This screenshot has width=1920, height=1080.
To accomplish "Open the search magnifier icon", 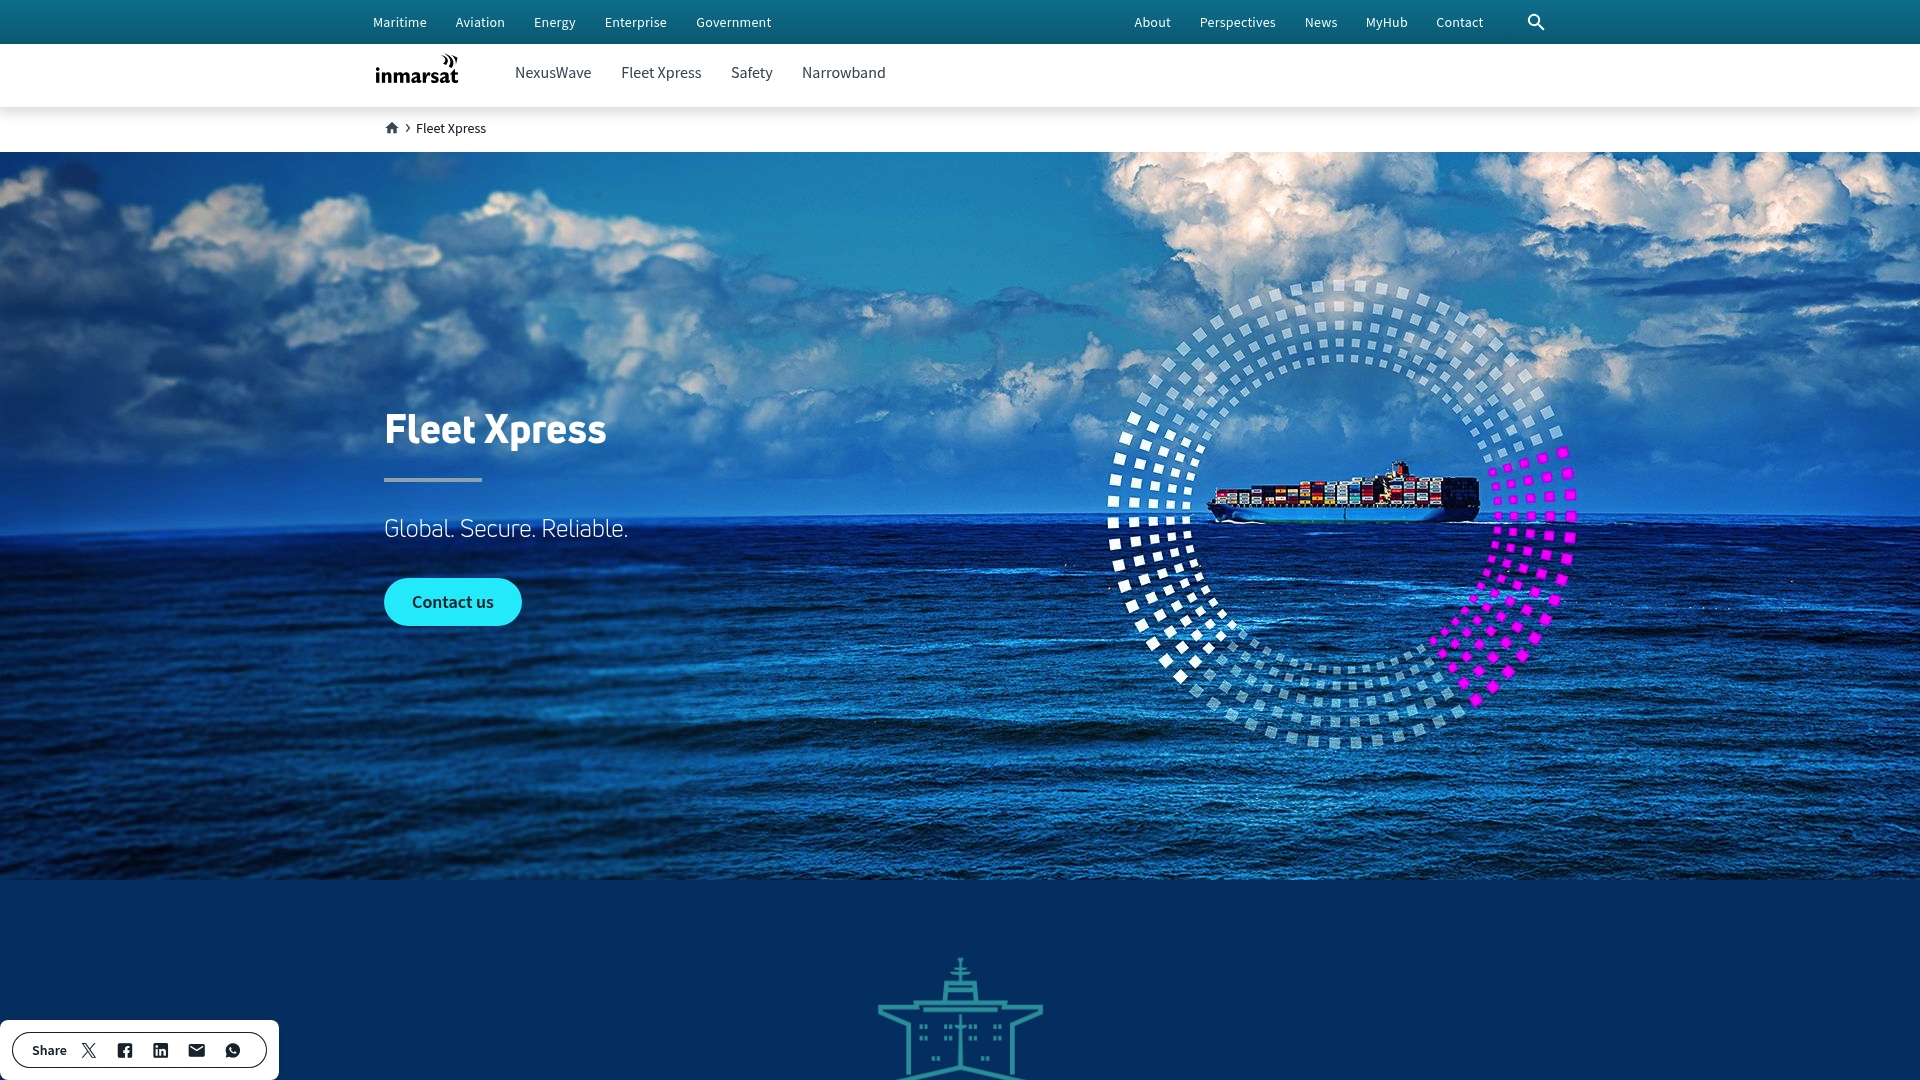I will pyautogui.click(x=1536, y=22).
